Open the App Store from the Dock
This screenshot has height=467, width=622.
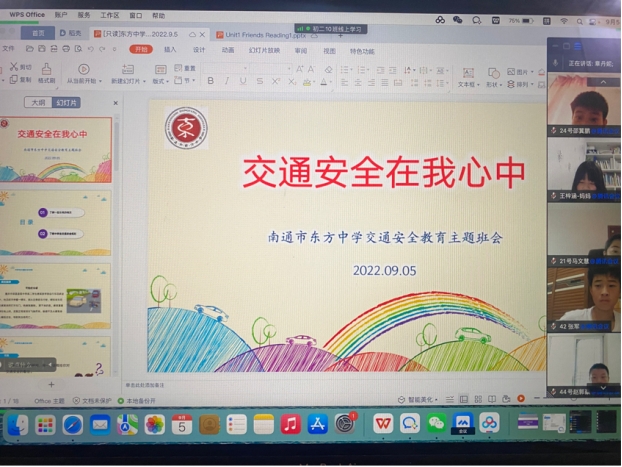(317, 424)
